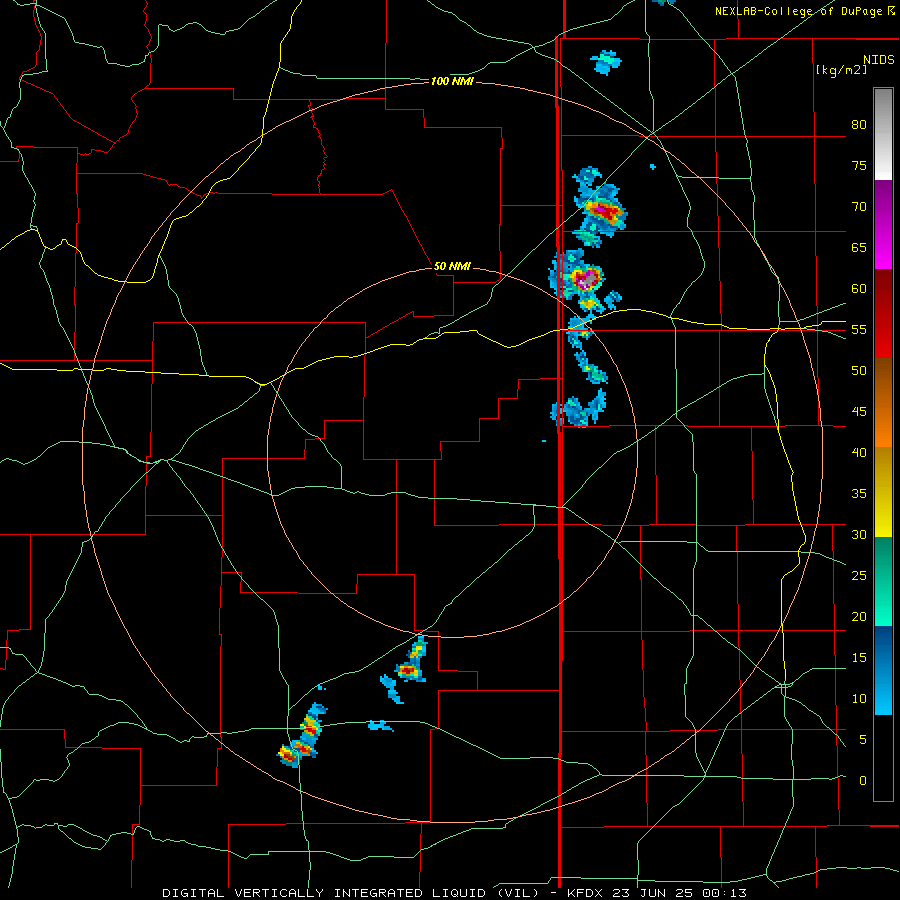Click the NIDS label above color scale

tap(879, 60)
